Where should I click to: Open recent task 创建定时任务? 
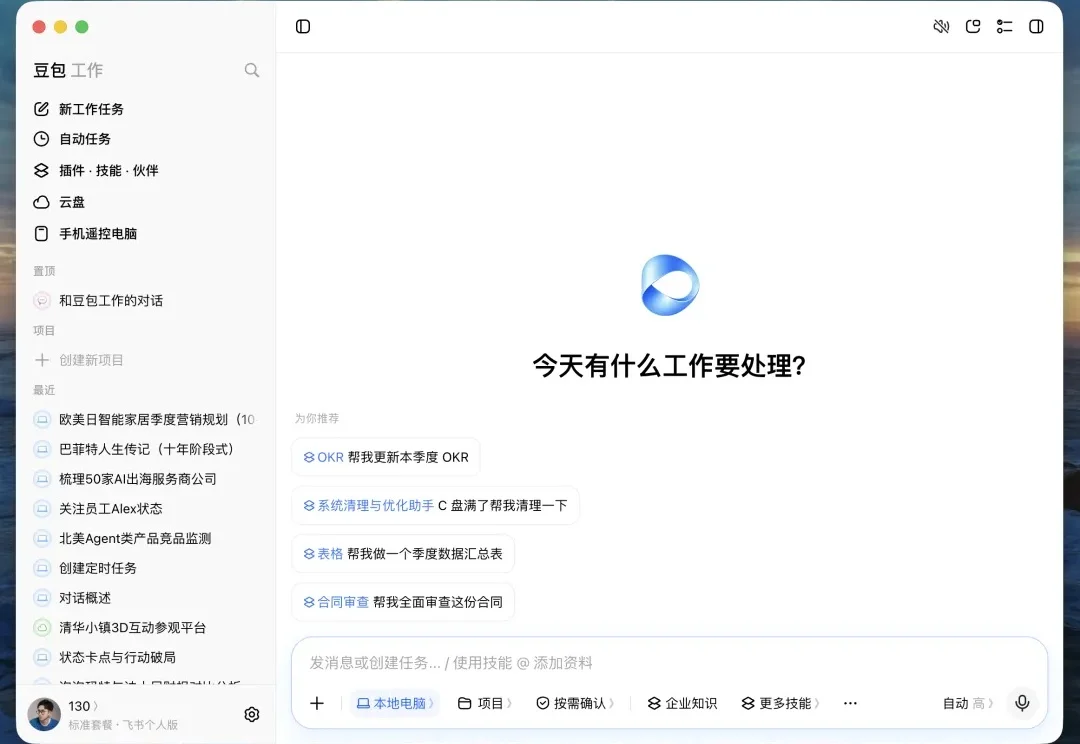click(85, 568)
